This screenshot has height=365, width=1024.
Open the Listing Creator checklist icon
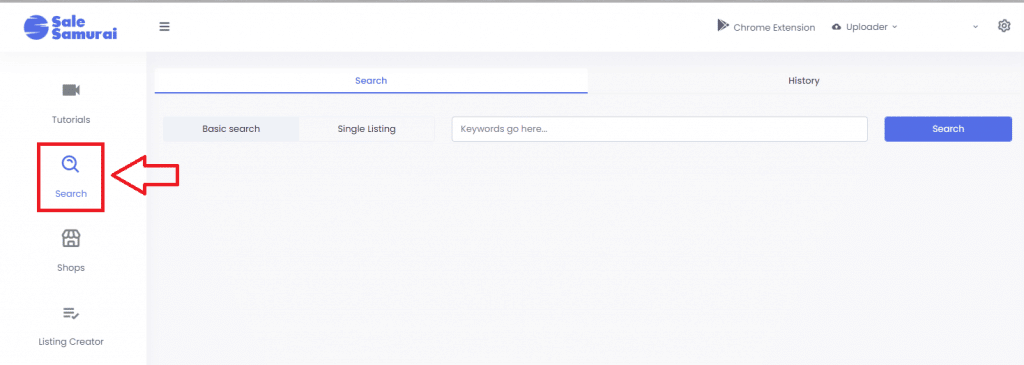(71, 313)
